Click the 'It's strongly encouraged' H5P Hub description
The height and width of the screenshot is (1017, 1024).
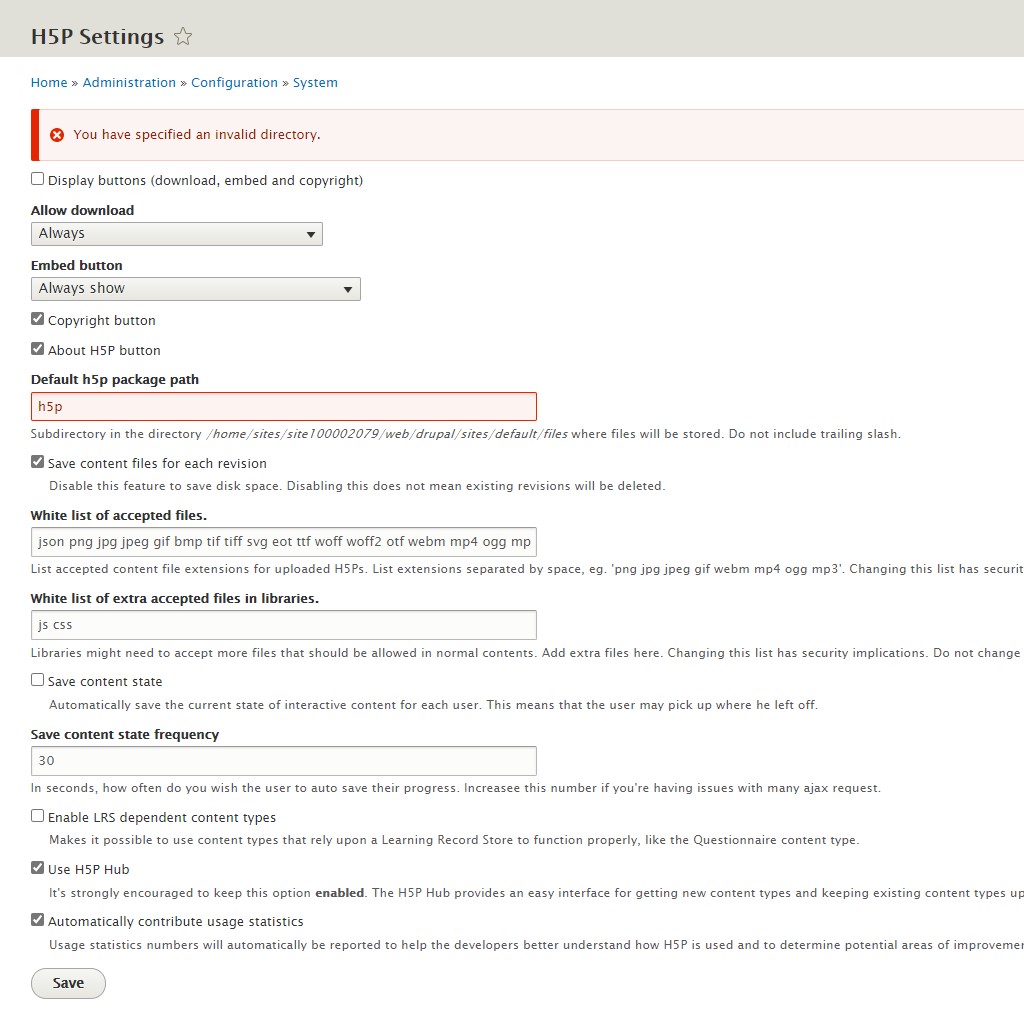[536, 893]
